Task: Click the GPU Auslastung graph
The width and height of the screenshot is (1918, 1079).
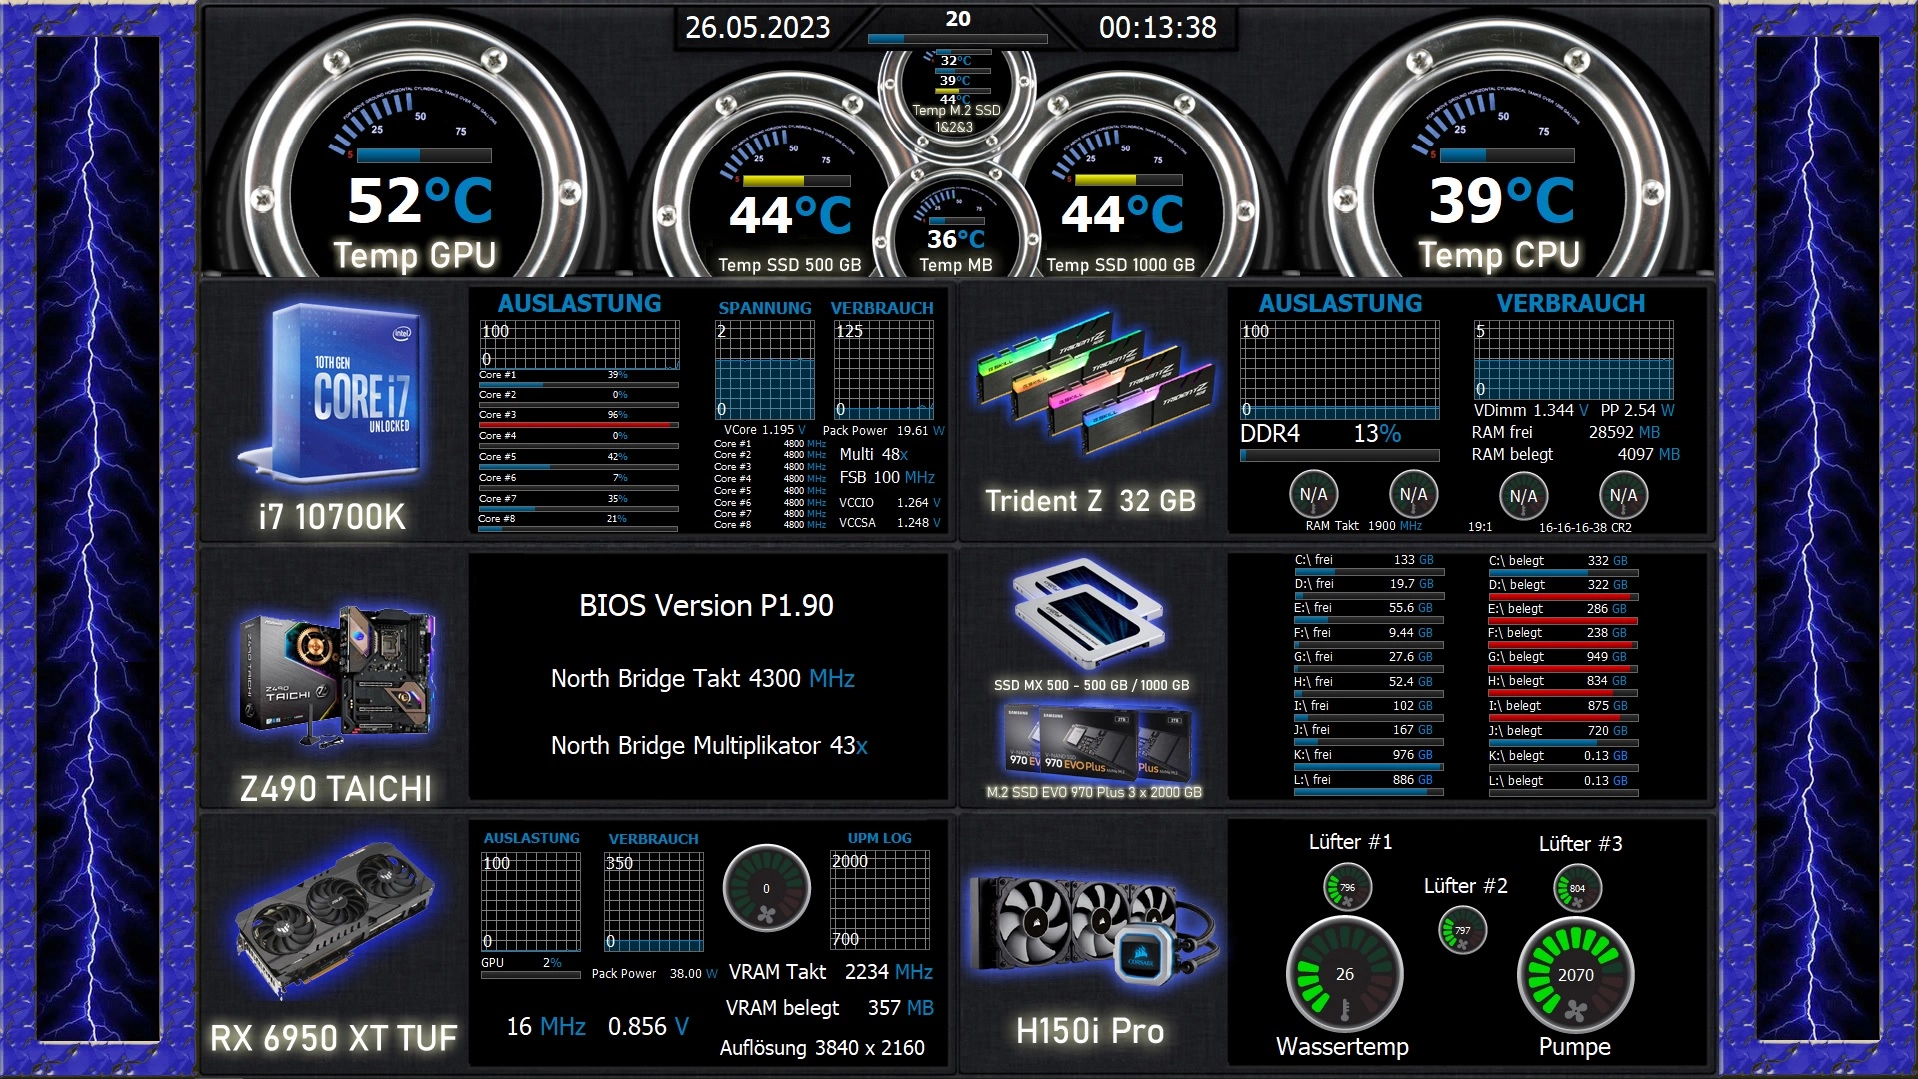Action: [531, 900]
